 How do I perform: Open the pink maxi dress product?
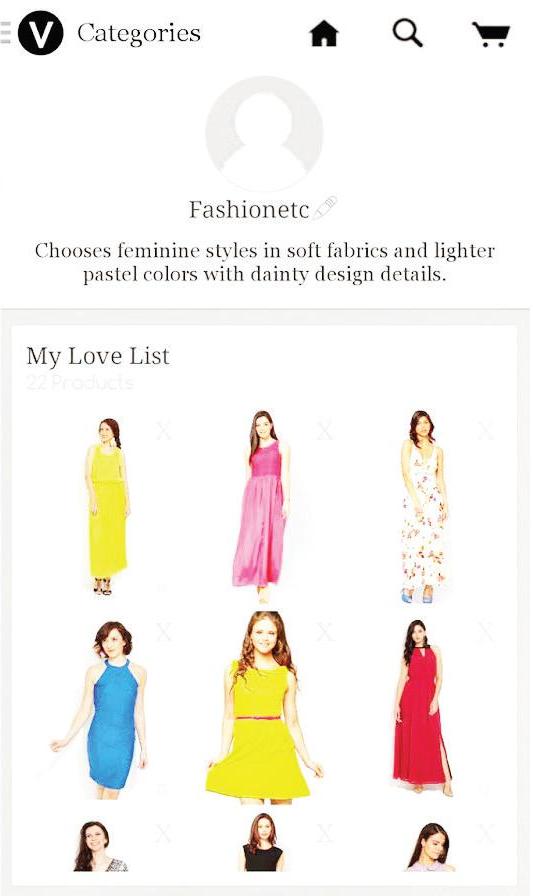click(x=261, y=506)
